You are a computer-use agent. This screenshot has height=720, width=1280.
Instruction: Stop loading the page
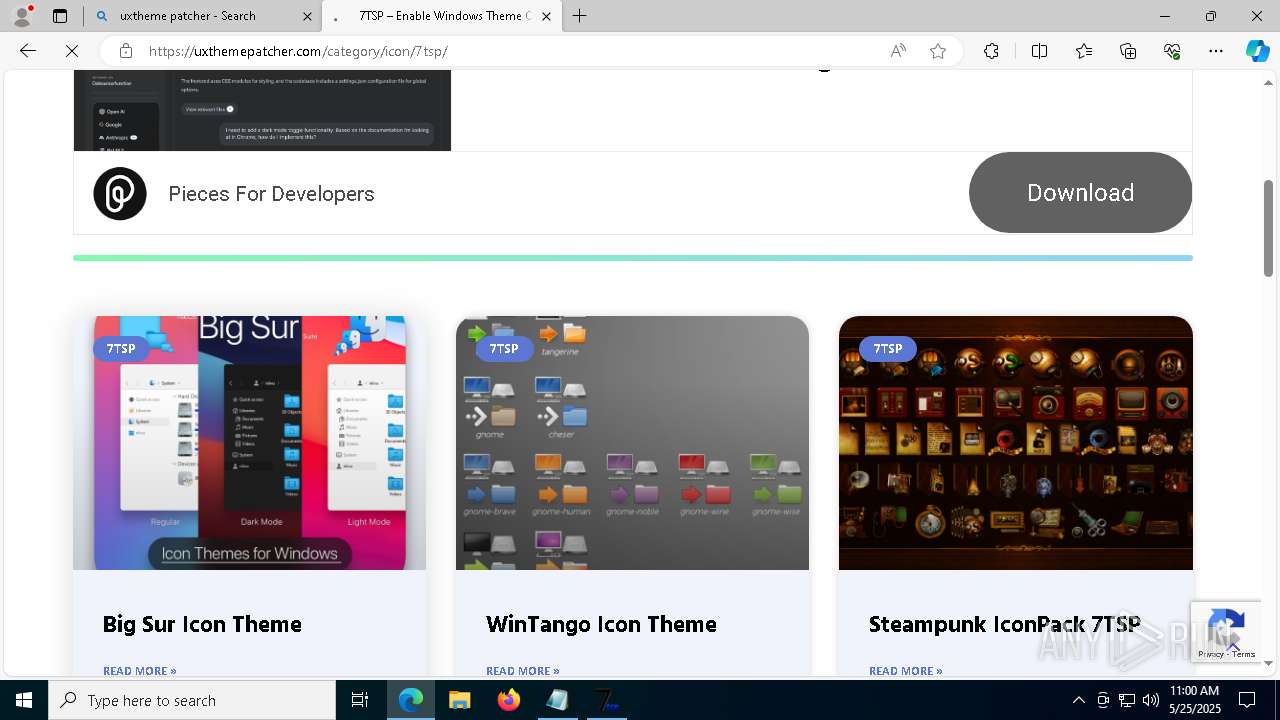pyautogui.click(x=72, y=51)
